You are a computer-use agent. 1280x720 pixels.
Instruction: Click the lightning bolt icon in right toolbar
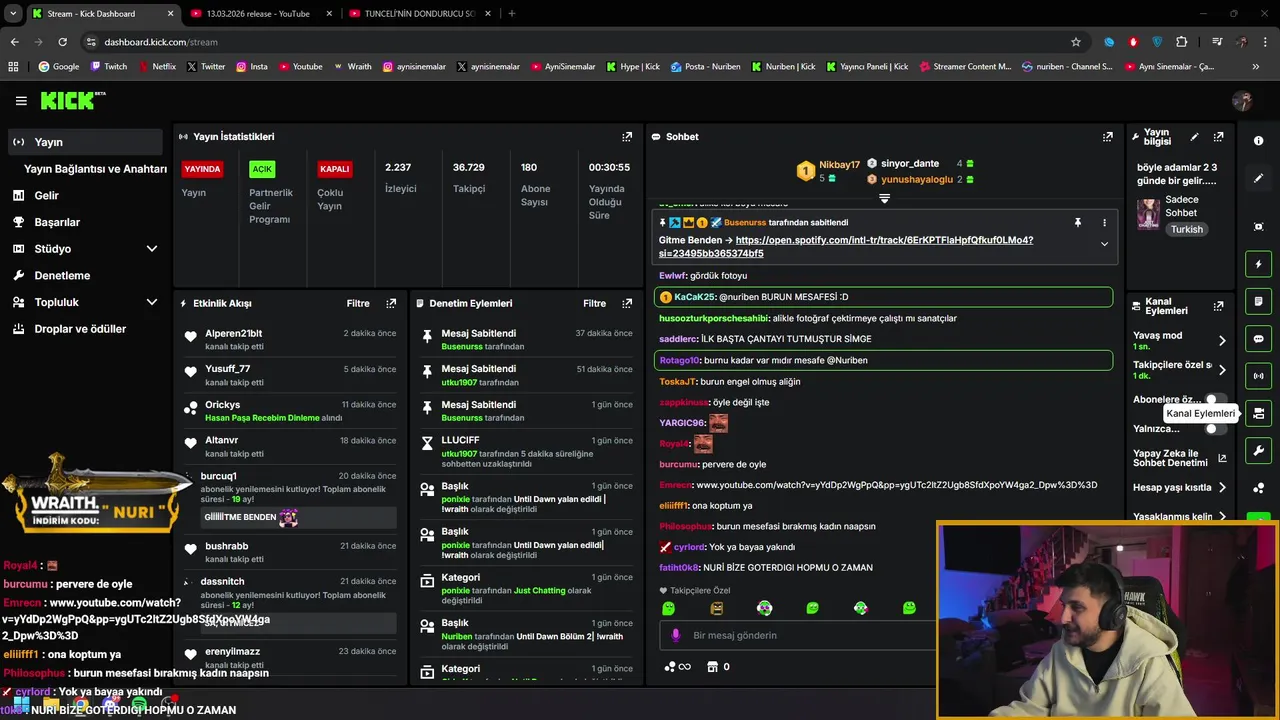coord(1258,264)
